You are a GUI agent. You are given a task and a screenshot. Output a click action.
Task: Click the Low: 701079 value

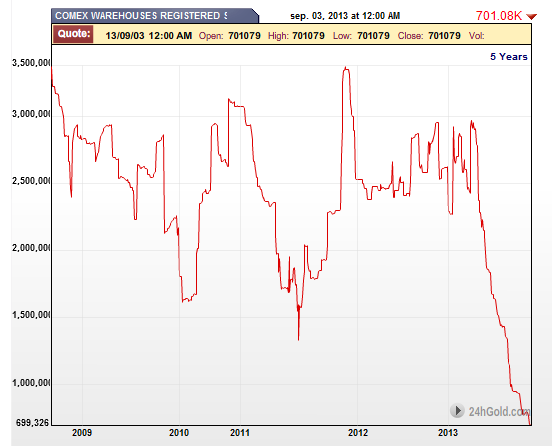[x=373, y=36]
